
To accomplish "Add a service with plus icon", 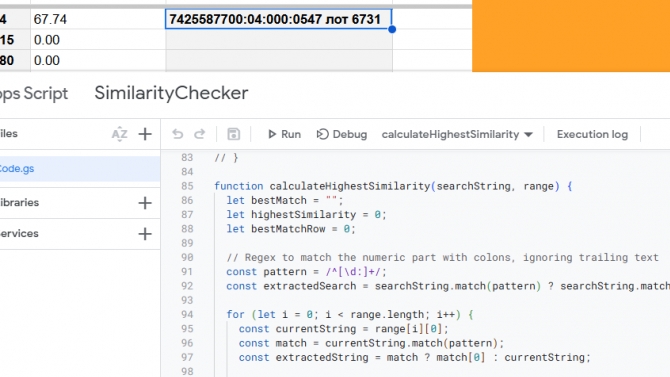I will (145, 234).
